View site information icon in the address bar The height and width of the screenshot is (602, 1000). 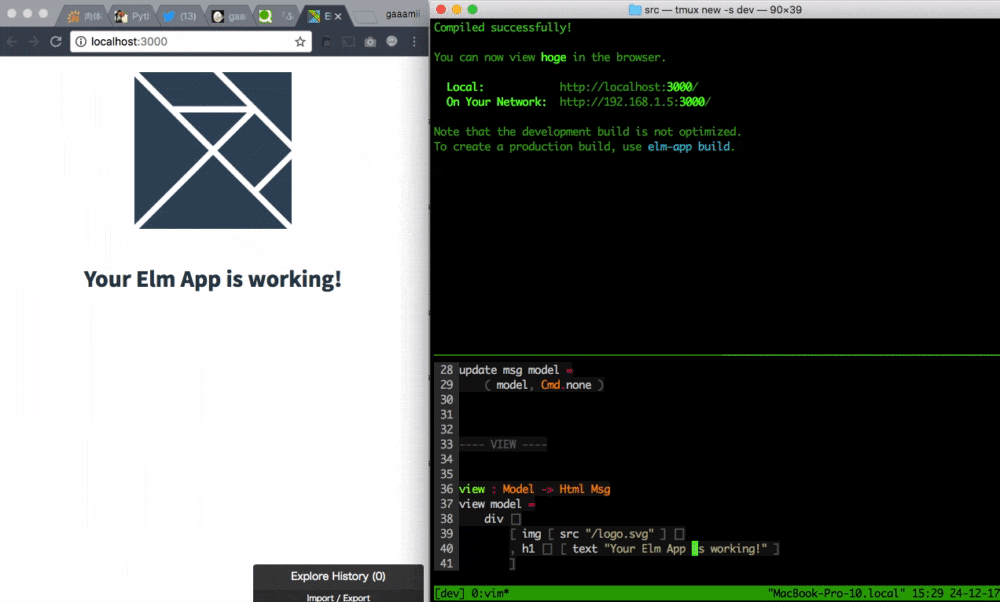[x=81, y=41]
